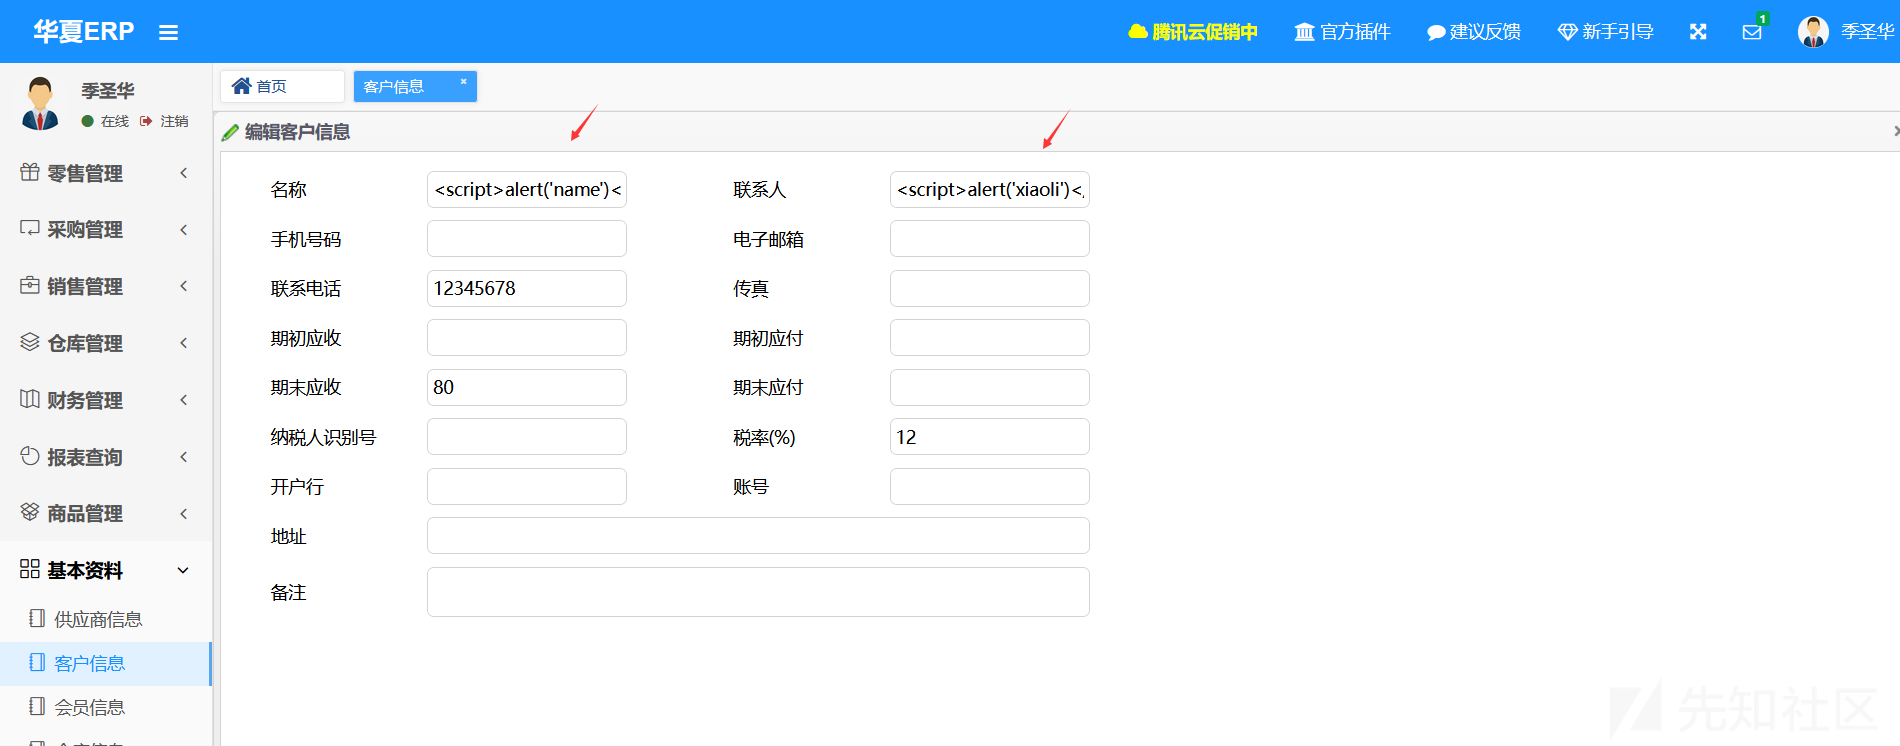Click the 传真 fax input field
The image size is (1900, 746).
click(x=990, y=289)
